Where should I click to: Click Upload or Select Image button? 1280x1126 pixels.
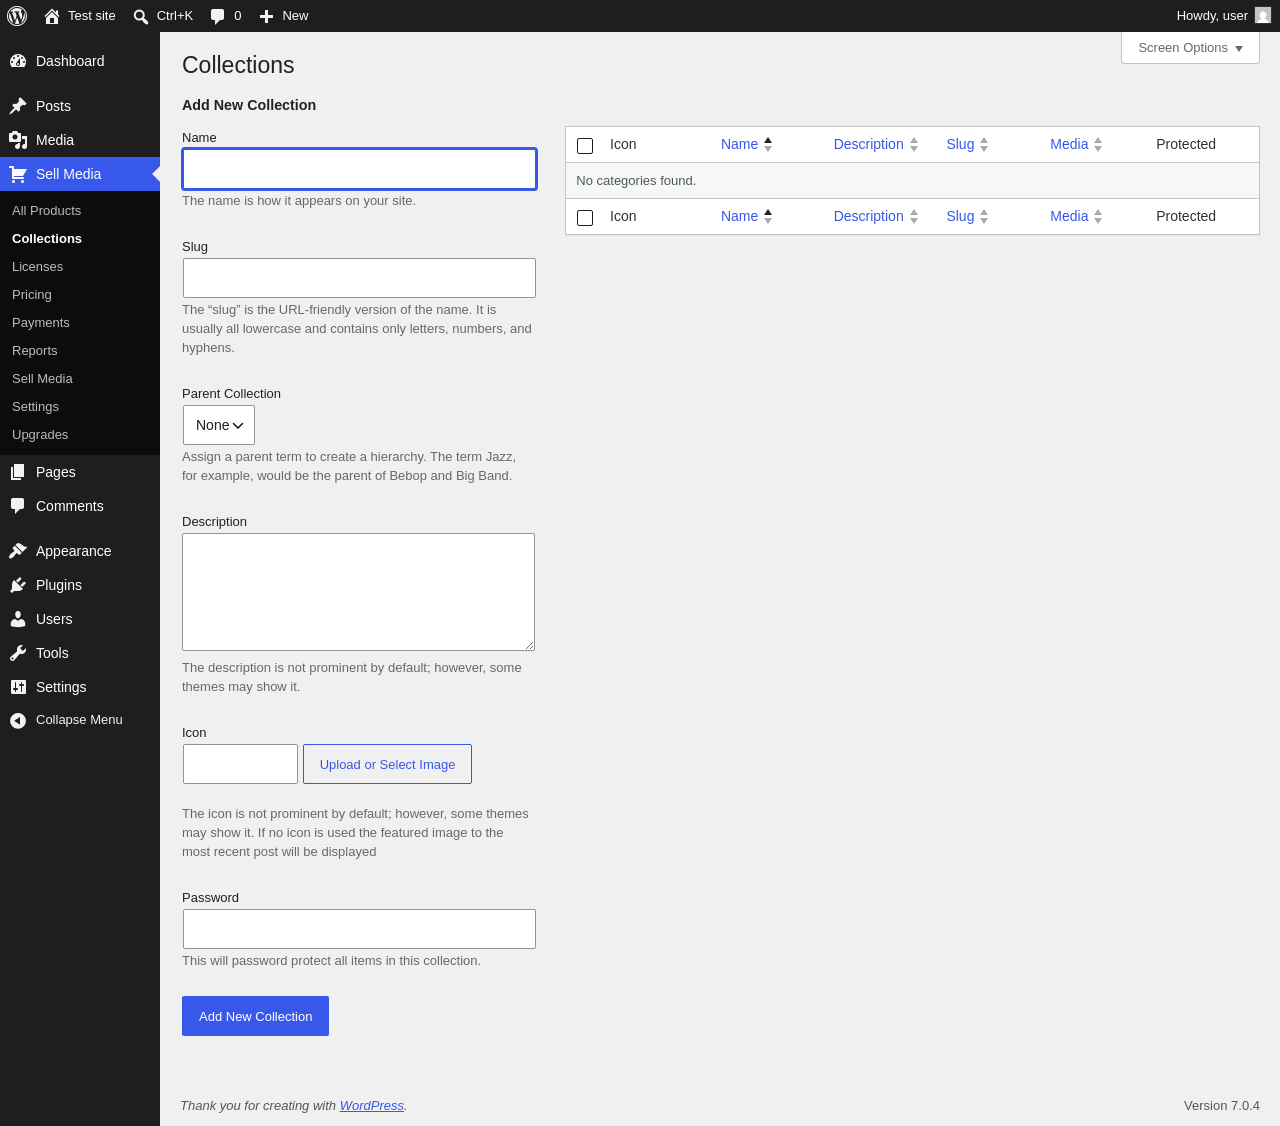pyautogui.click(x=387, y=764)
